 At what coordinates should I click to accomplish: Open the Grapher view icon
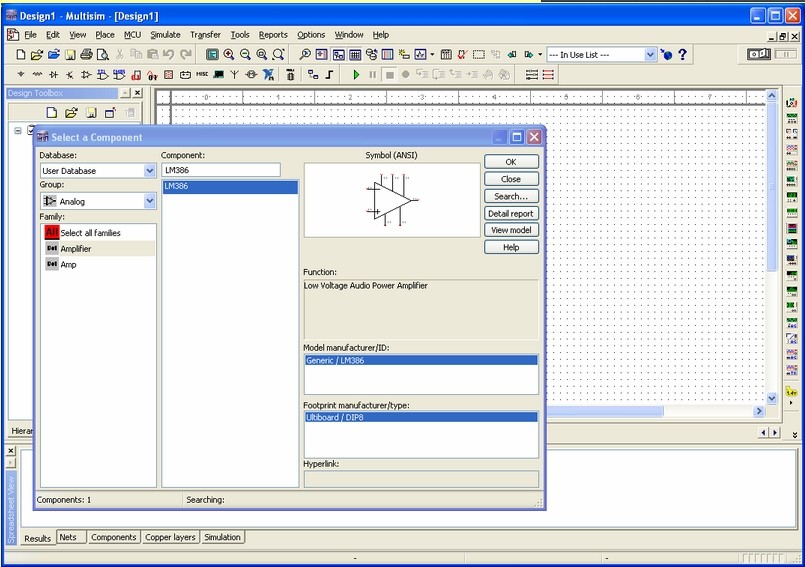click(x=420, y=54)
